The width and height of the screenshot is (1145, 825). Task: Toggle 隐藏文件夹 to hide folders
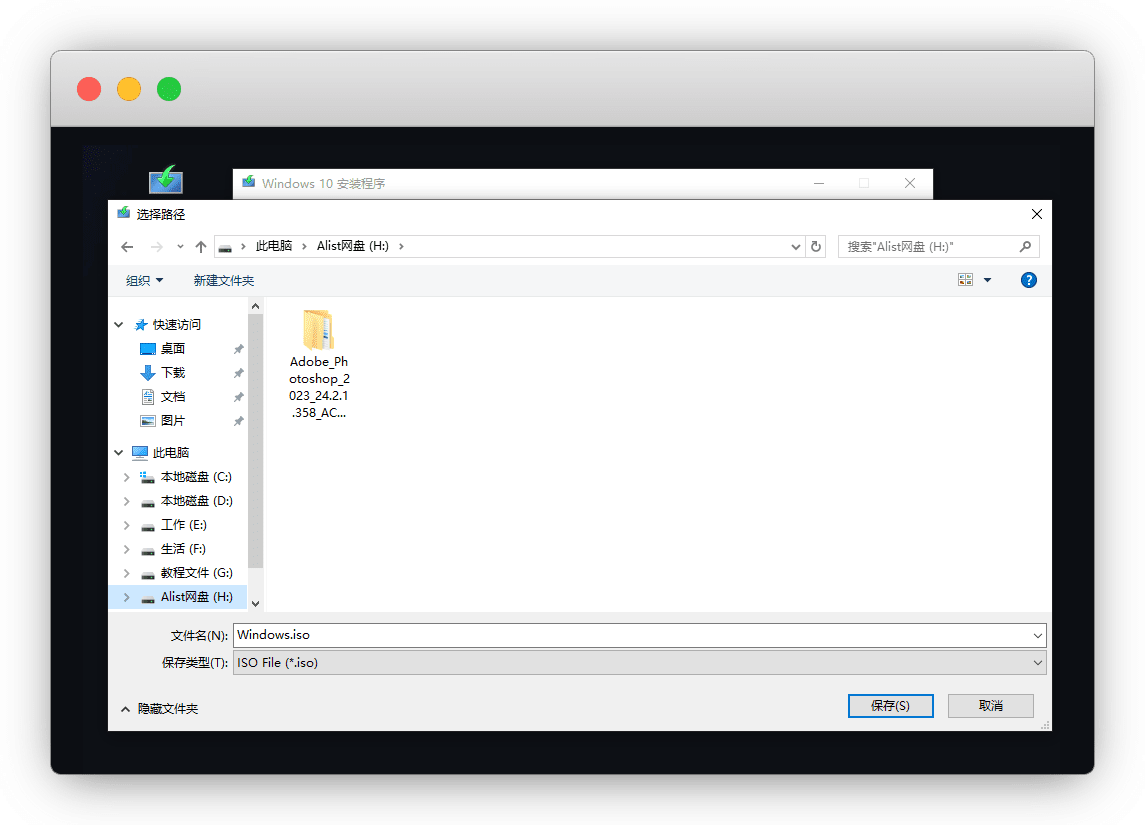click(159, 709)
